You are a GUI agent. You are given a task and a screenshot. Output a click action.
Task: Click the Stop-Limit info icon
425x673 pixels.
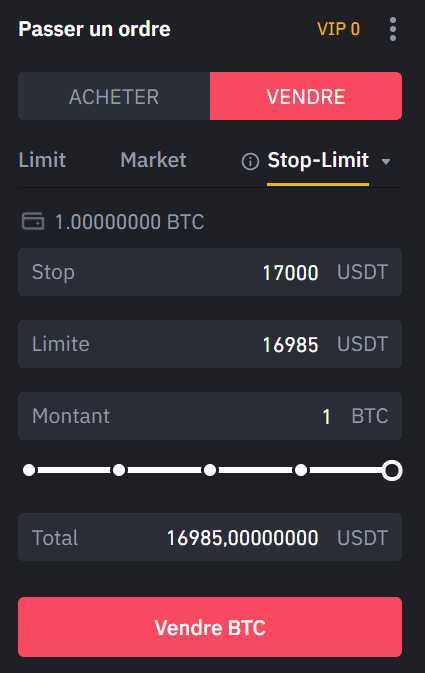tap(250, 161)
